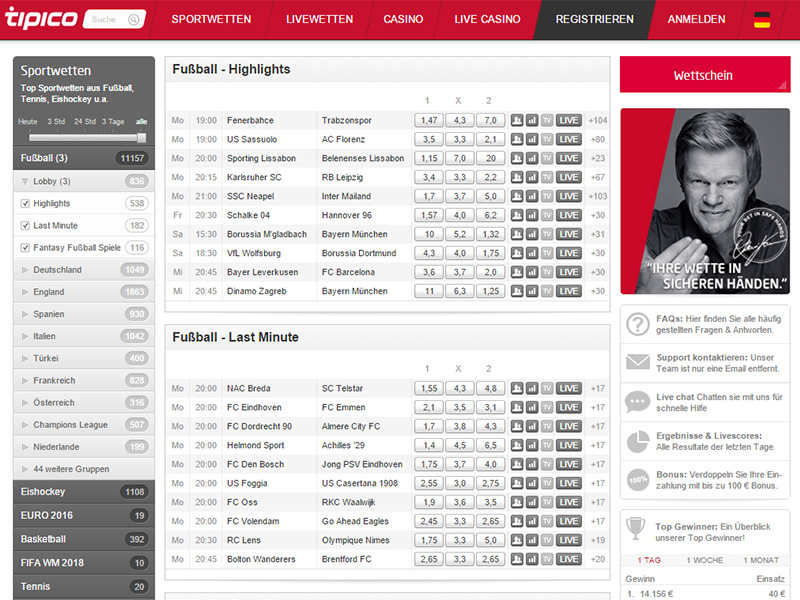
Task: Click TV icon for US Sassuolo match
Action: pyautogui.click(x=547, y=139)
